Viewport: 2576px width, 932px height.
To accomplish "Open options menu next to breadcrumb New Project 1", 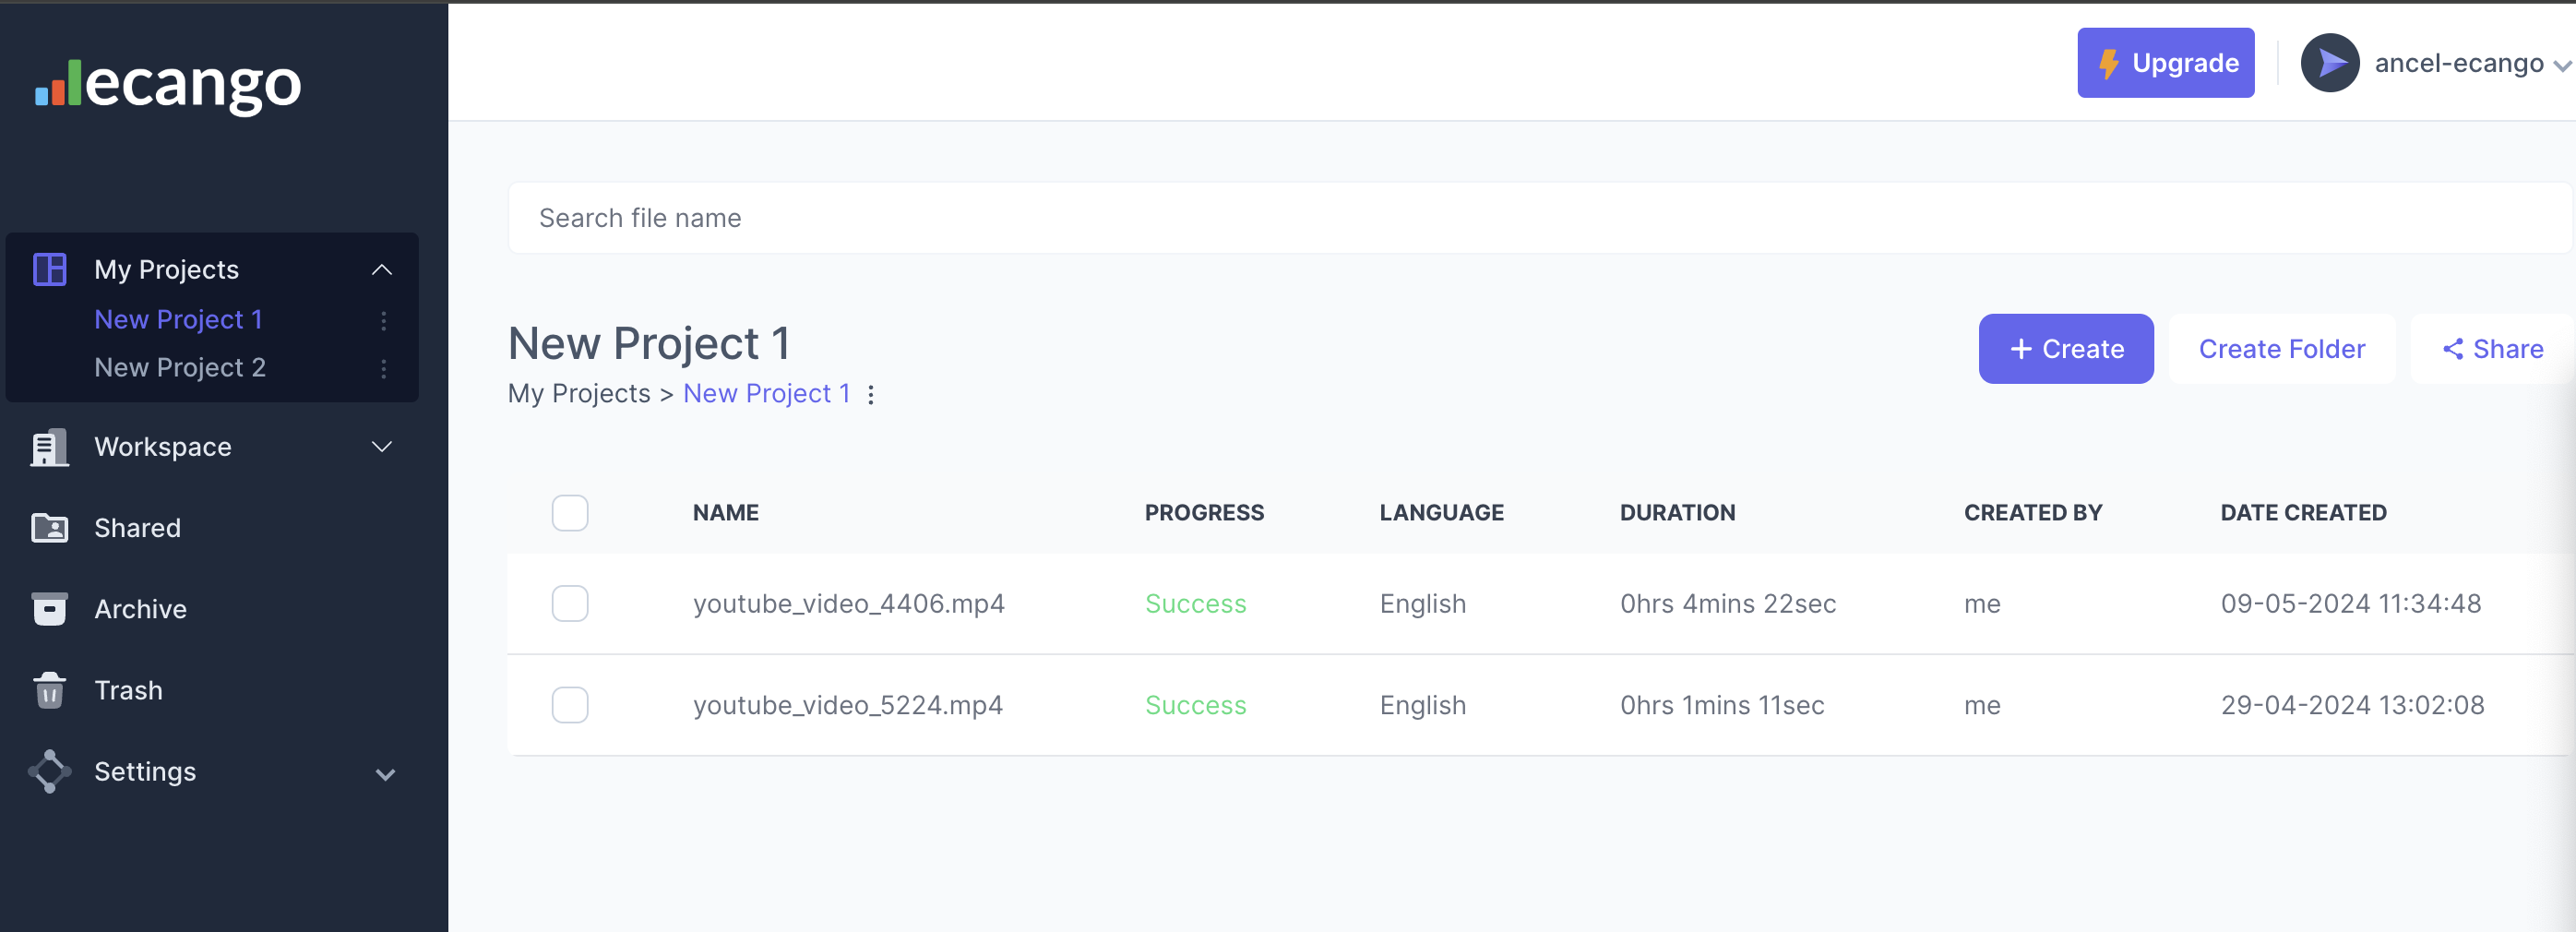I will (x=870, y=393).
